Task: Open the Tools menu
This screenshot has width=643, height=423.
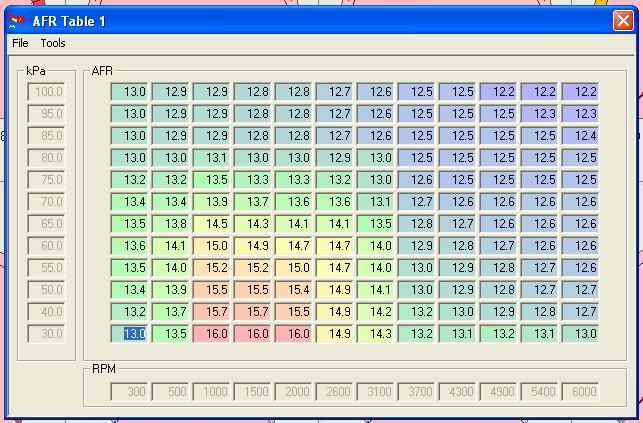Action: point(53,43)
